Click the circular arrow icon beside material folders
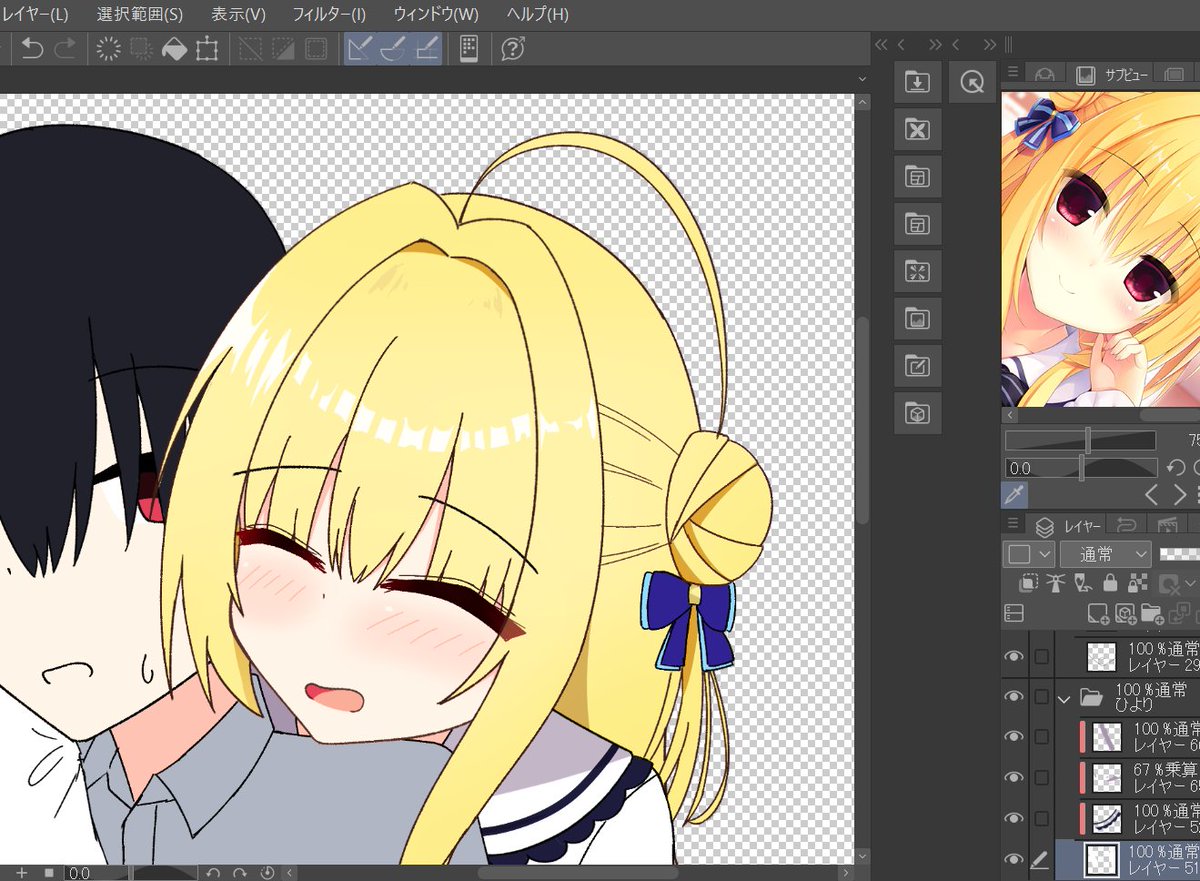1200x881 pixels. 970,82
